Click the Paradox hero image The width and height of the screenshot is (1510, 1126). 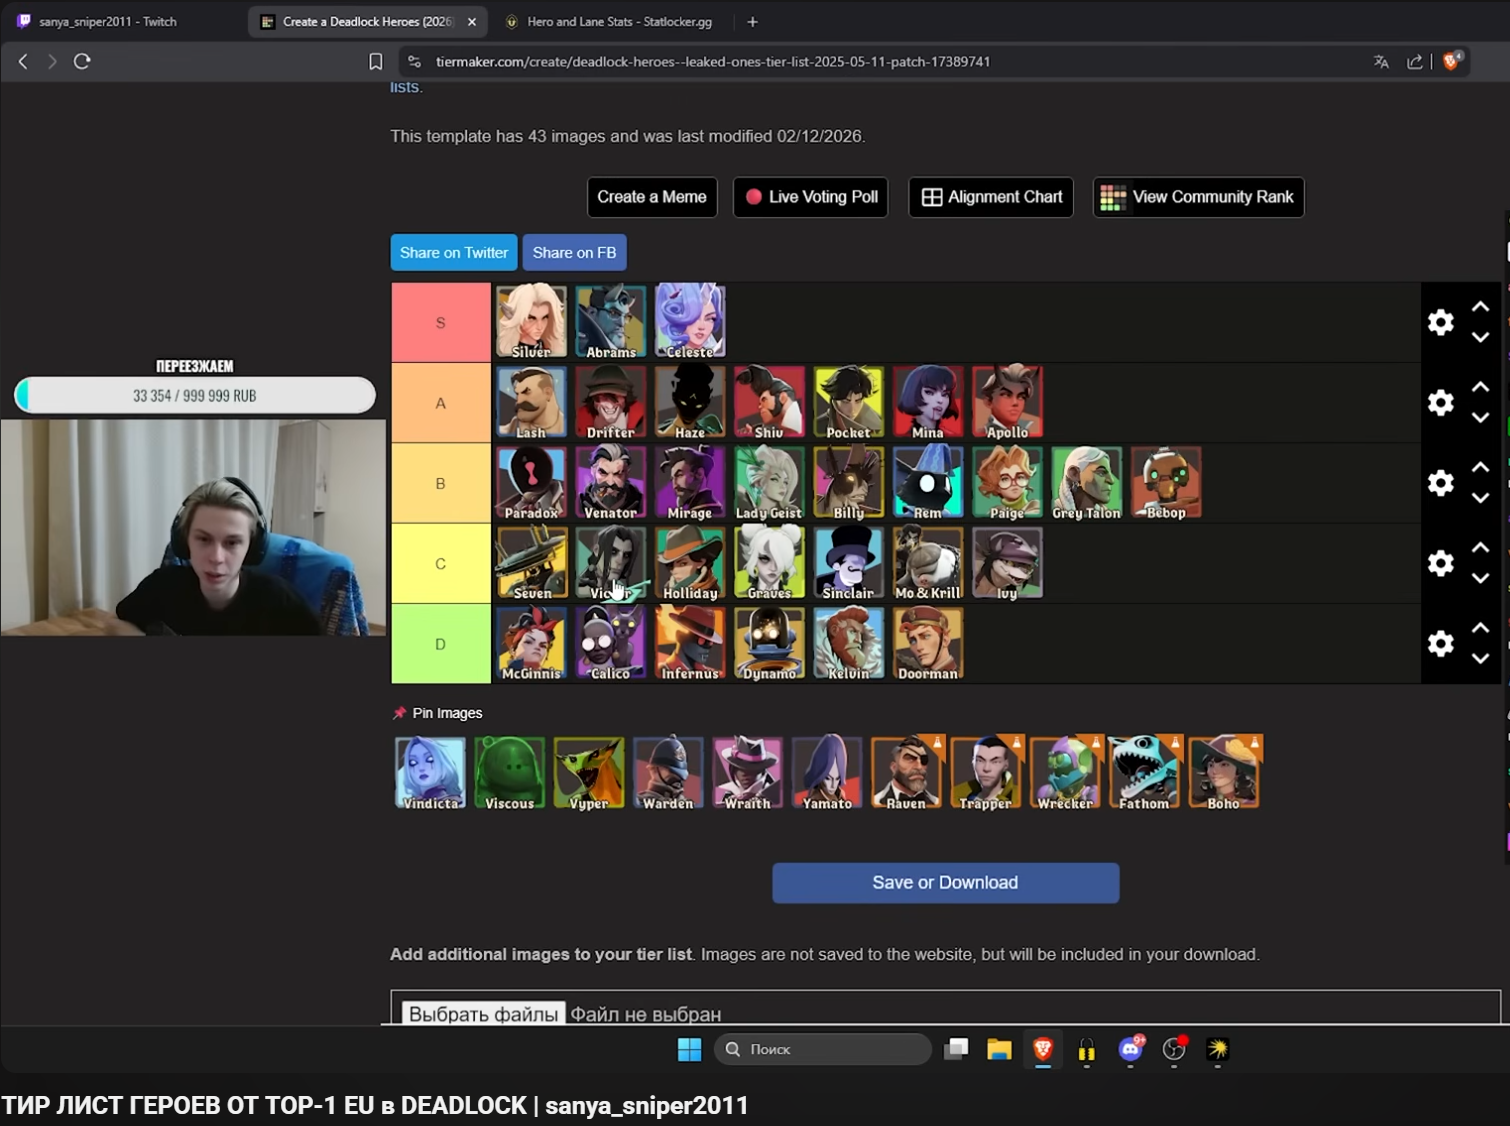coord(531,482)
